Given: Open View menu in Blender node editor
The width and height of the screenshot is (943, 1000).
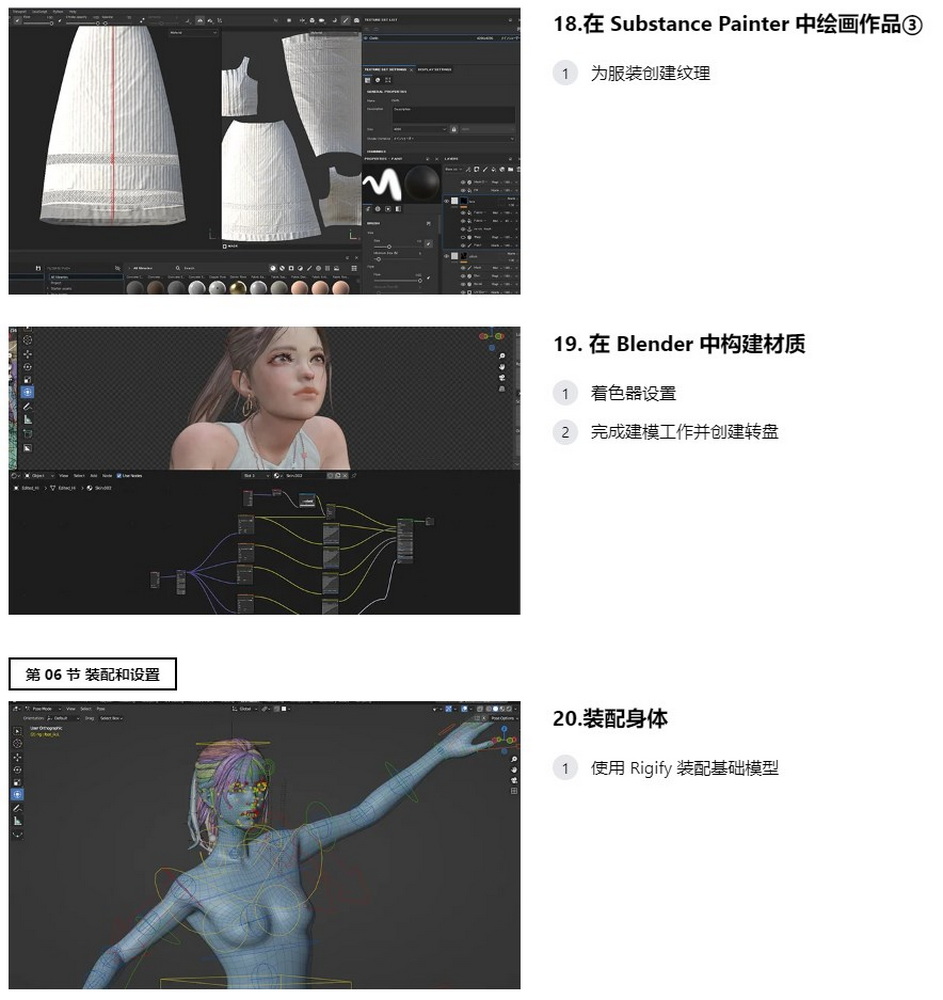Looking at the screenshot, I should coord(64,476).
